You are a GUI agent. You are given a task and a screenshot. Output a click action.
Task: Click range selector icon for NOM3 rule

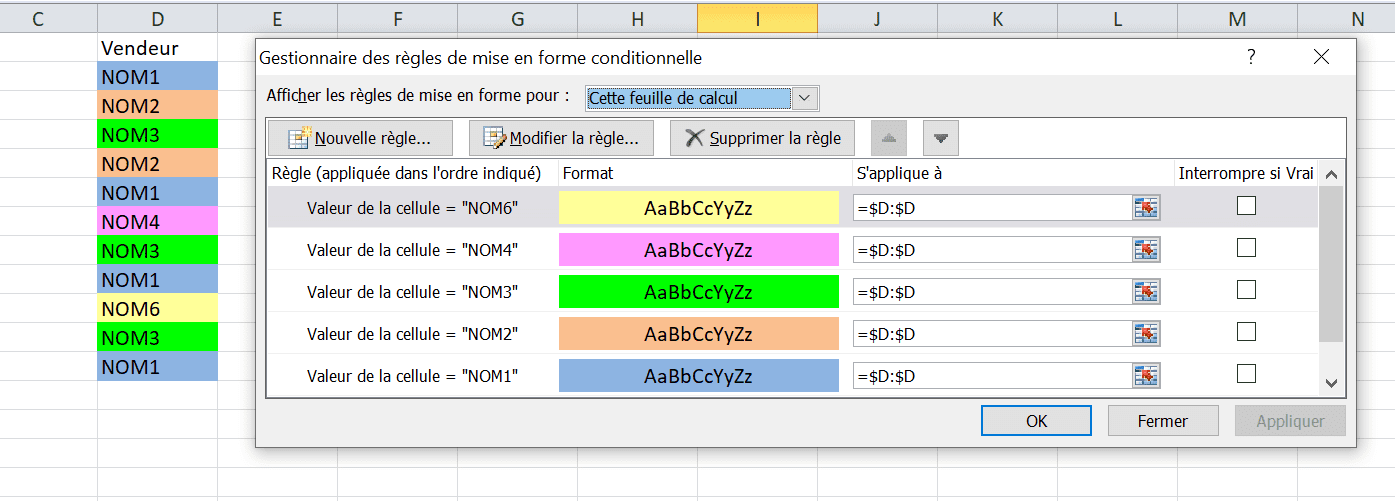1145,292
